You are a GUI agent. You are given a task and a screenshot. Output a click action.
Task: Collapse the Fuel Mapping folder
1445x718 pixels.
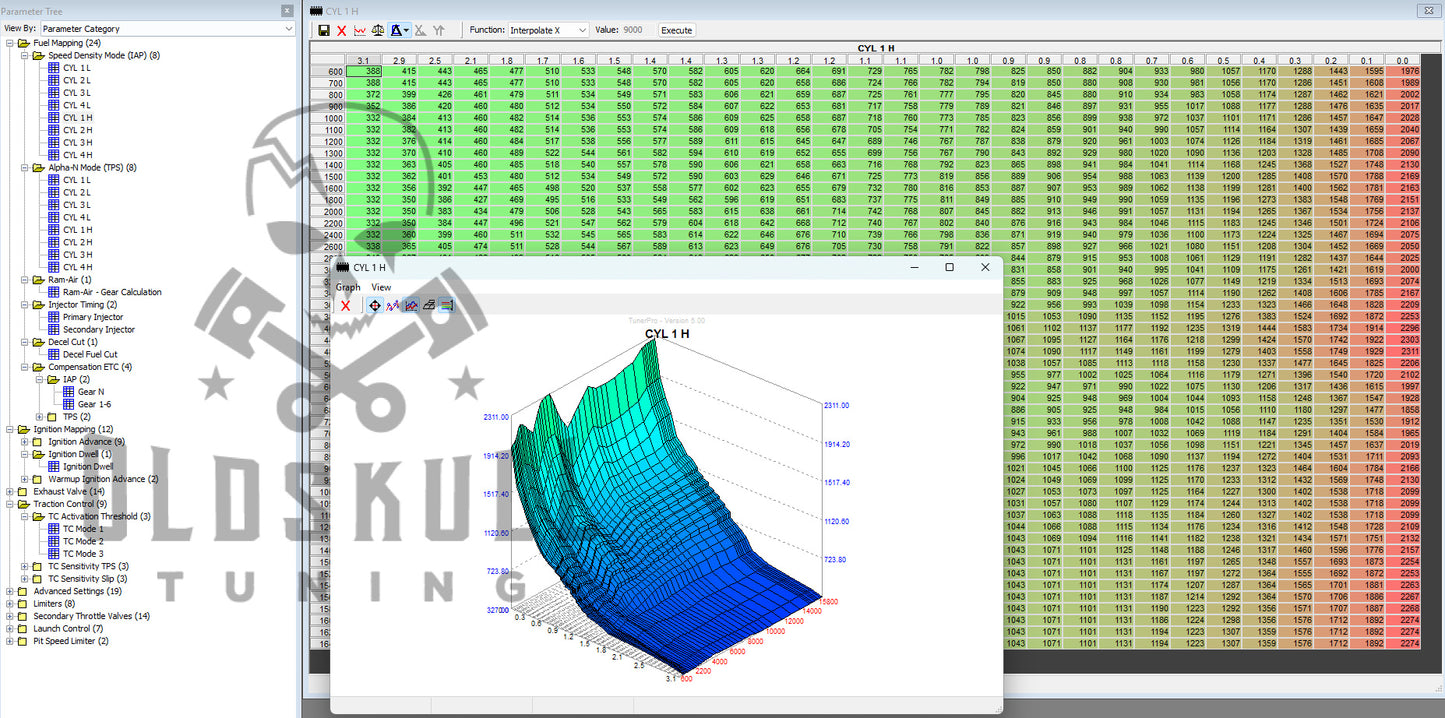click(11, 44)
